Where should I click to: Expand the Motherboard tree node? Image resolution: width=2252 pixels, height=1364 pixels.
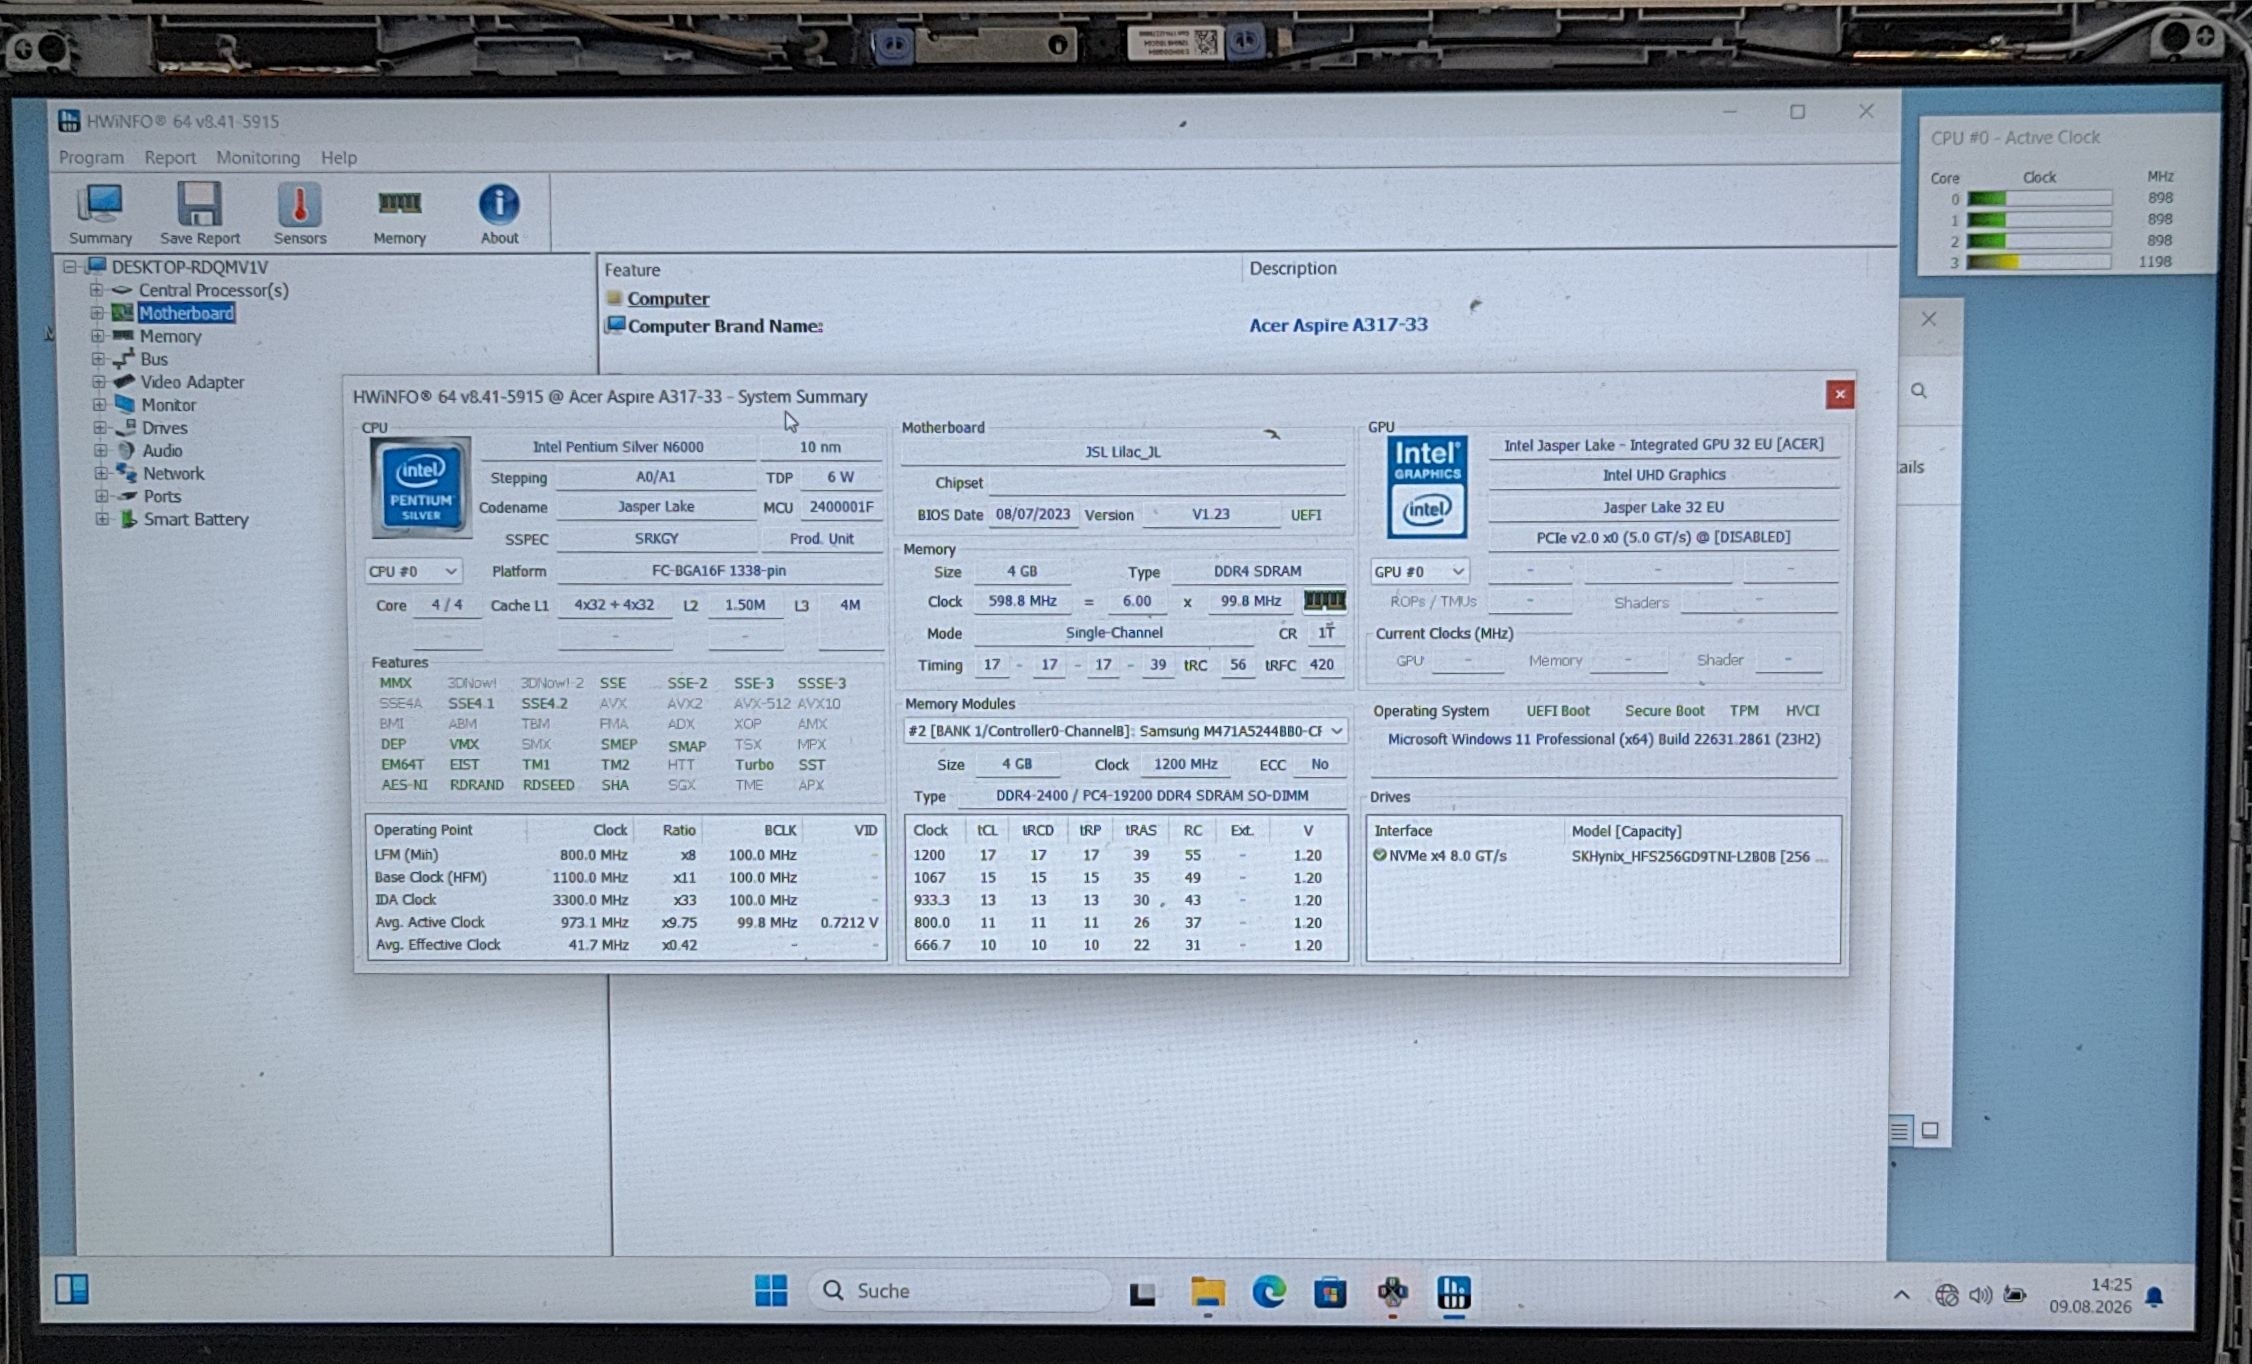[x=97, y=313]
